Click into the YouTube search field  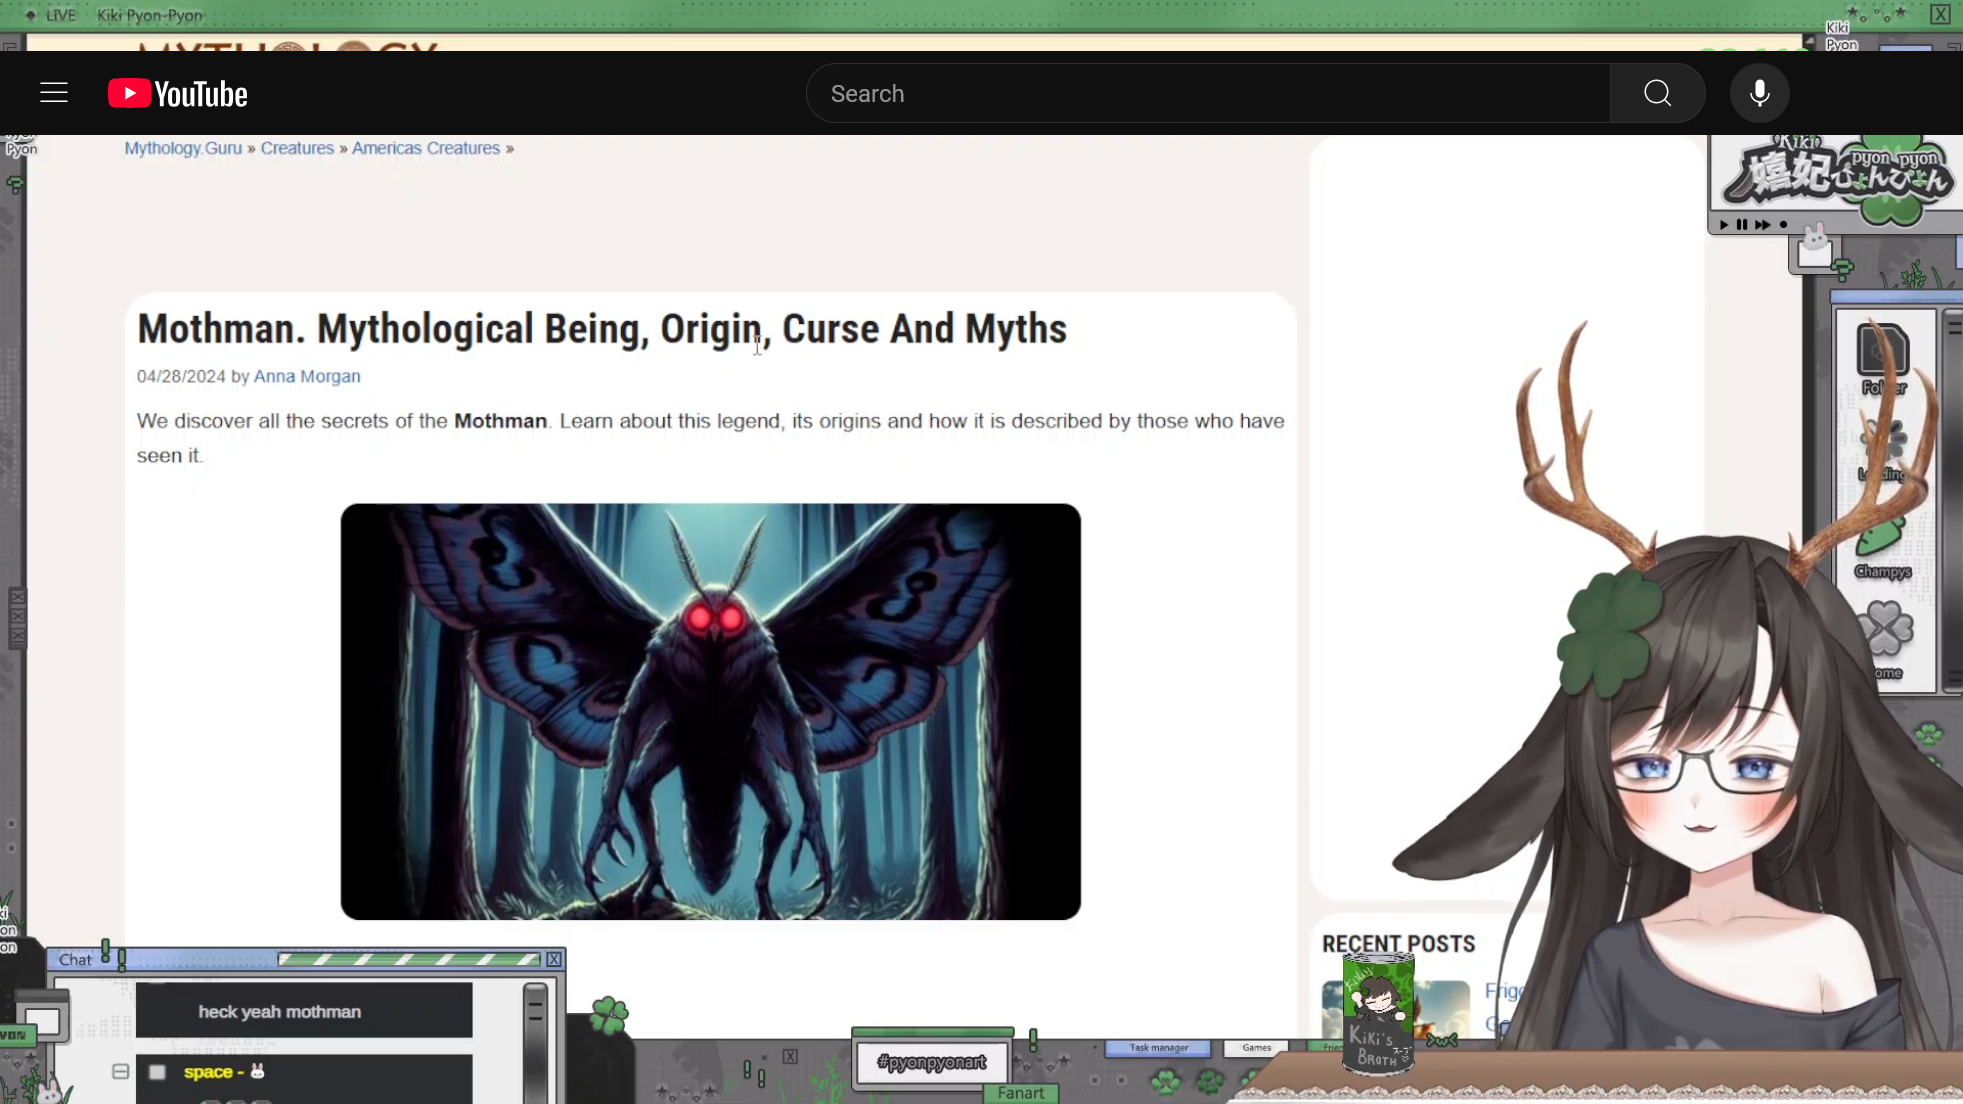(x=1208, y=93)
